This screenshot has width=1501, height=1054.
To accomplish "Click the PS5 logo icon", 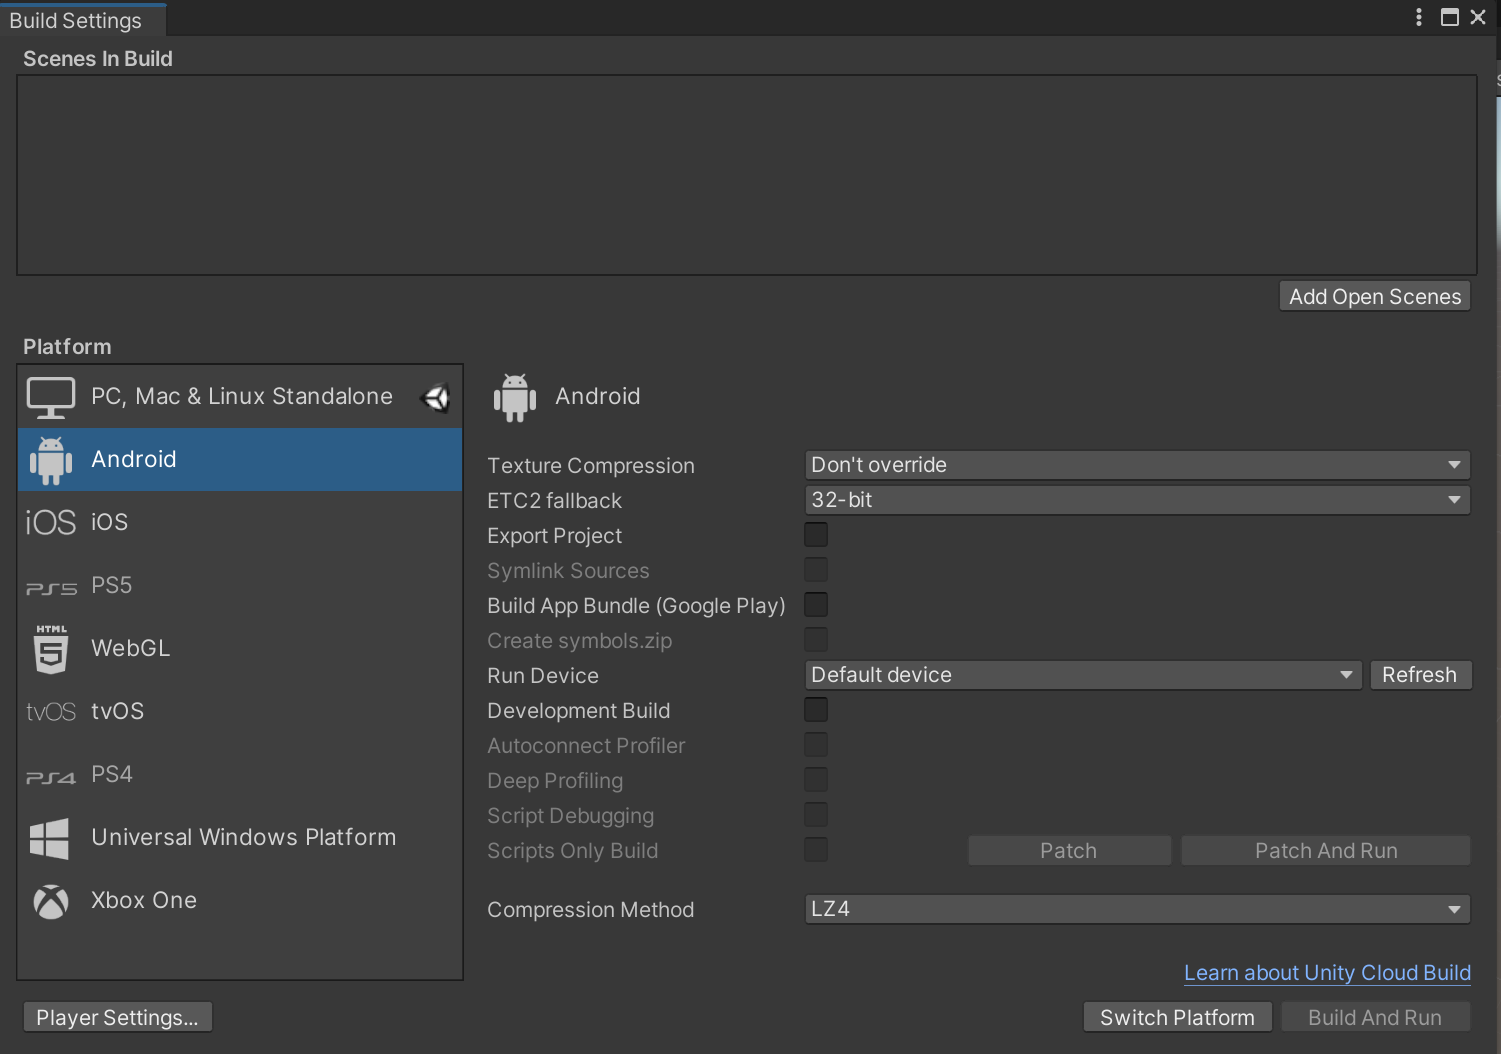I will [x=51, y=588].
